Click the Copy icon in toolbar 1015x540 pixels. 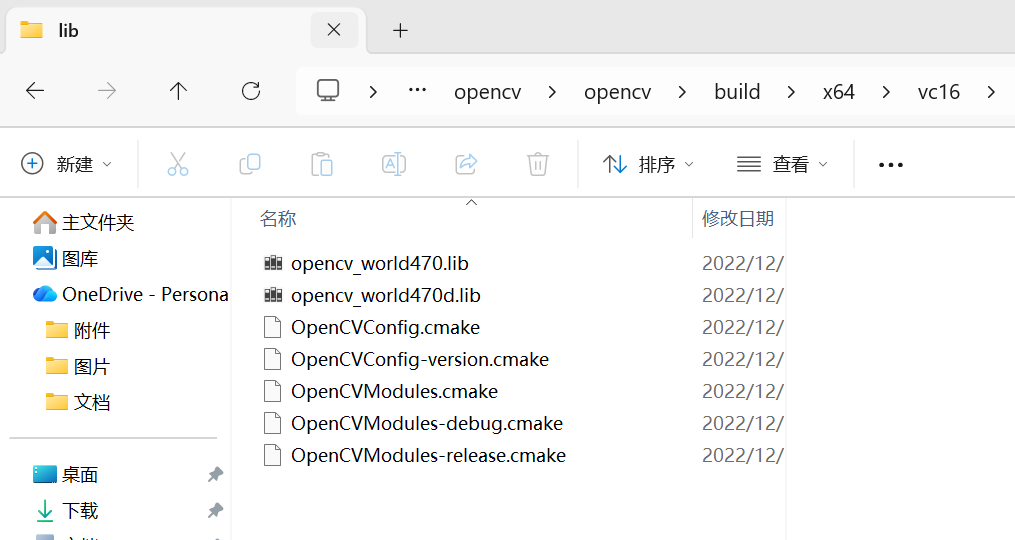pyautogui.click(x=250, y=164)
